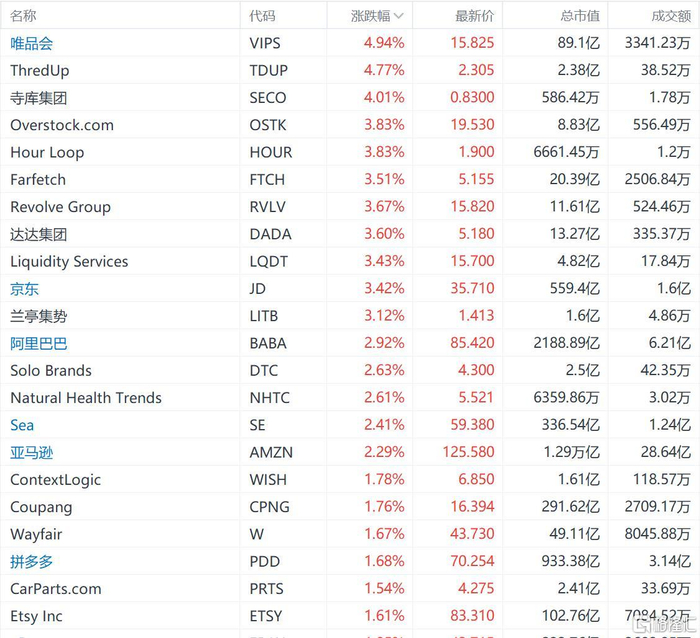
Task: Select the Etsy Inc row name
Action: (36, 616)
